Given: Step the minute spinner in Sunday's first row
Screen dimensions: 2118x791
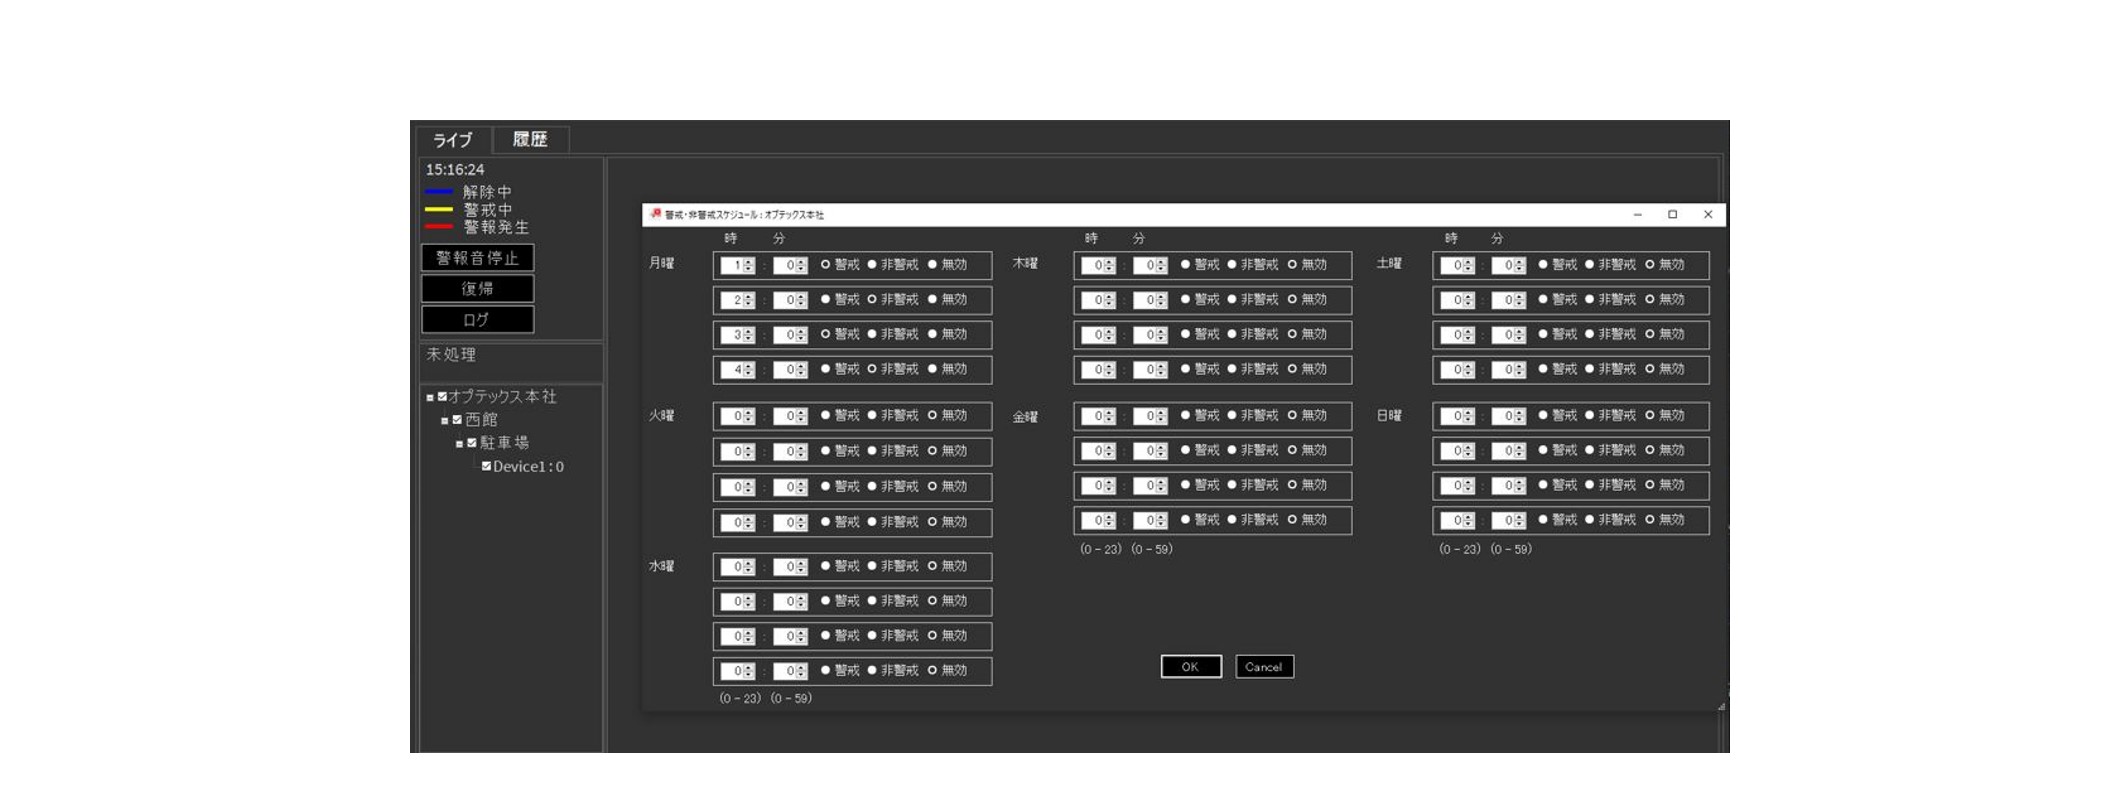Looking at the screenshot, I should click(1520, 416).
